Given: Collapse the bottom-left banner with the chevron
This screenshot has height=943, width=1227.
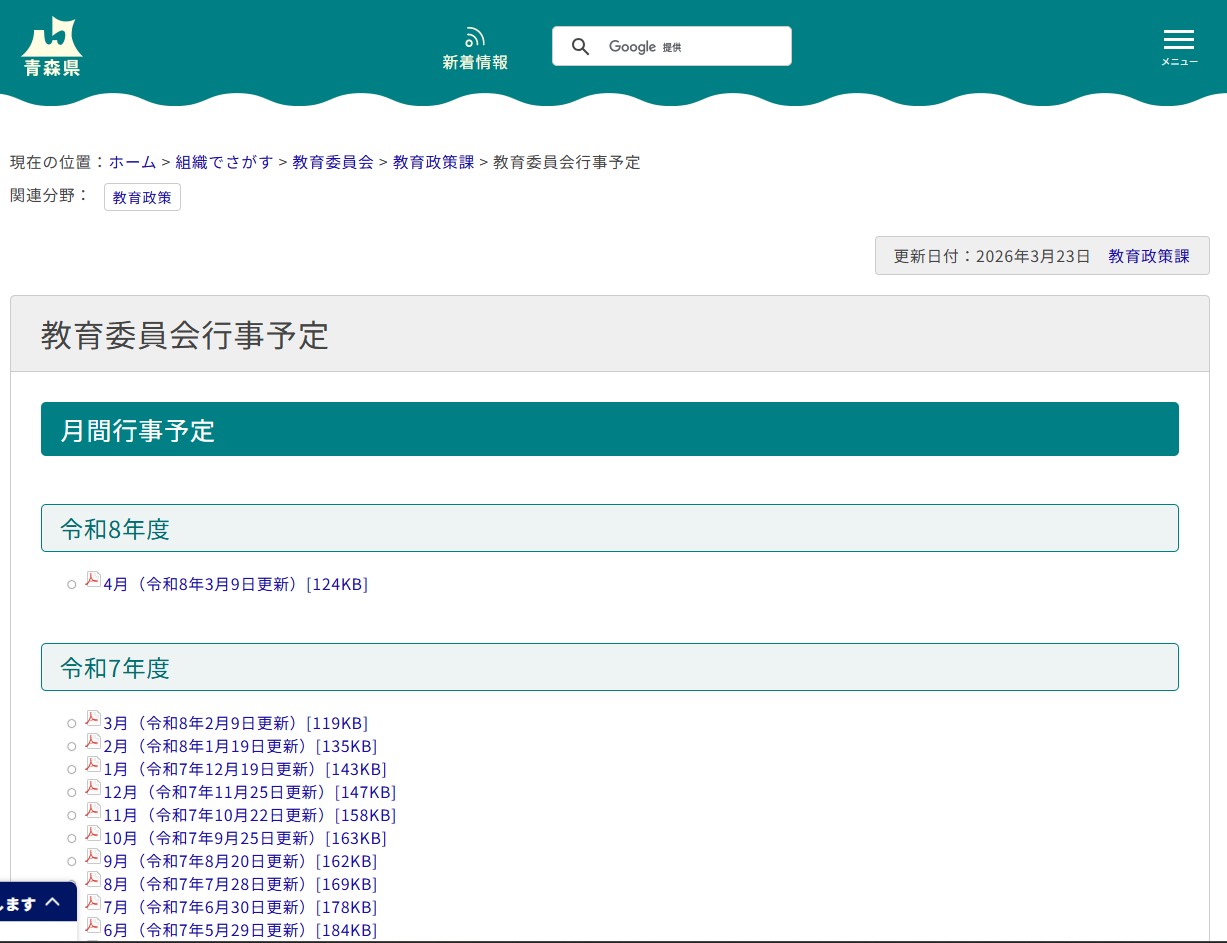Looking at the screenshot, I should click(x=52, y=901).
